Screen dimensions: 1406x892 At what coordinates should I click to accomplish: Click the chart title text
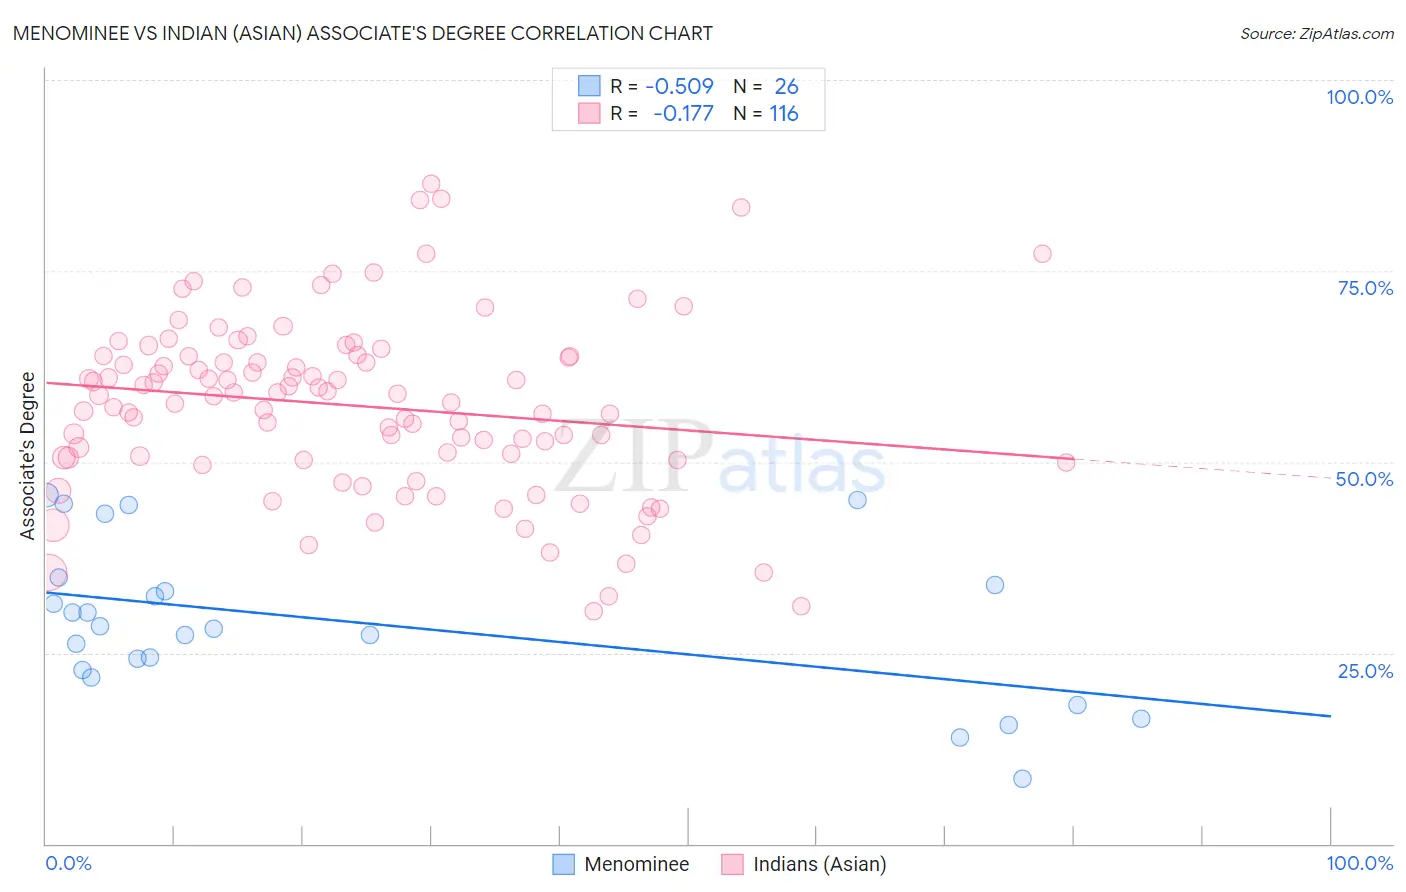[363, 33]
